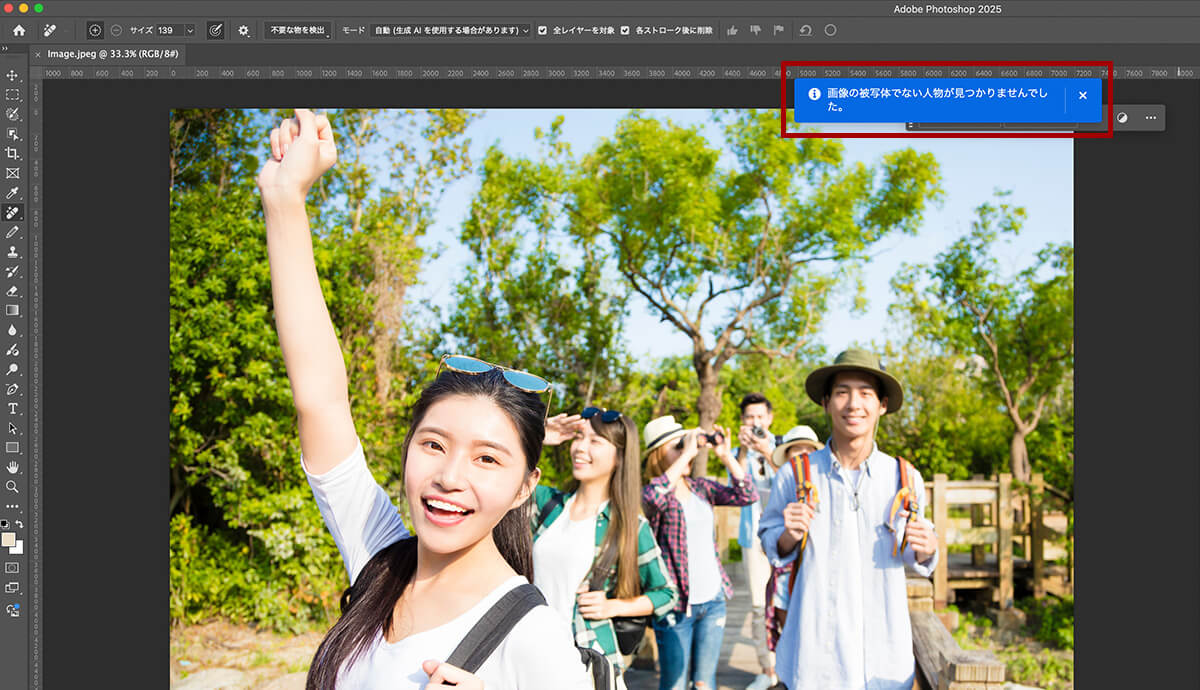Viewport: 1200px width, 690px height.
Task: Expand the tools panel double arrow
Action: 5,47
